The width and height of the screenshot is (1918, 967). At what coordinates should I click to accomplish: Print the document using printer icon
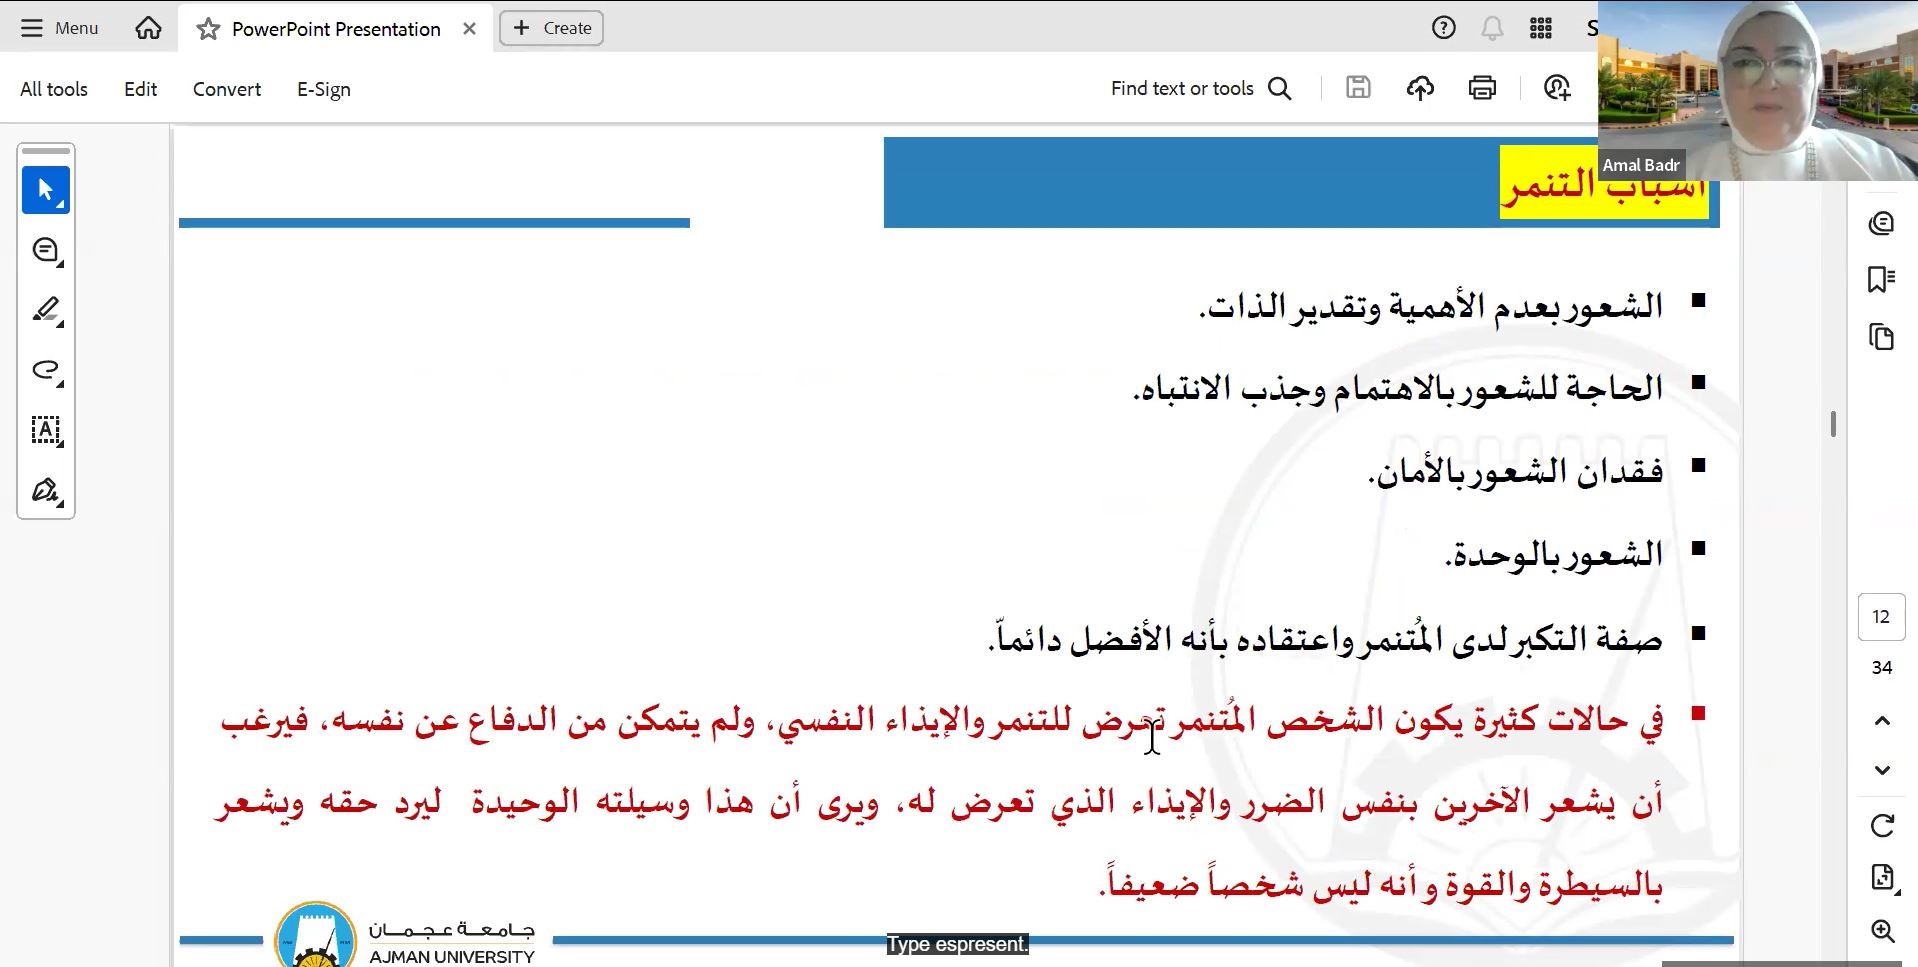click(1482, 88)
